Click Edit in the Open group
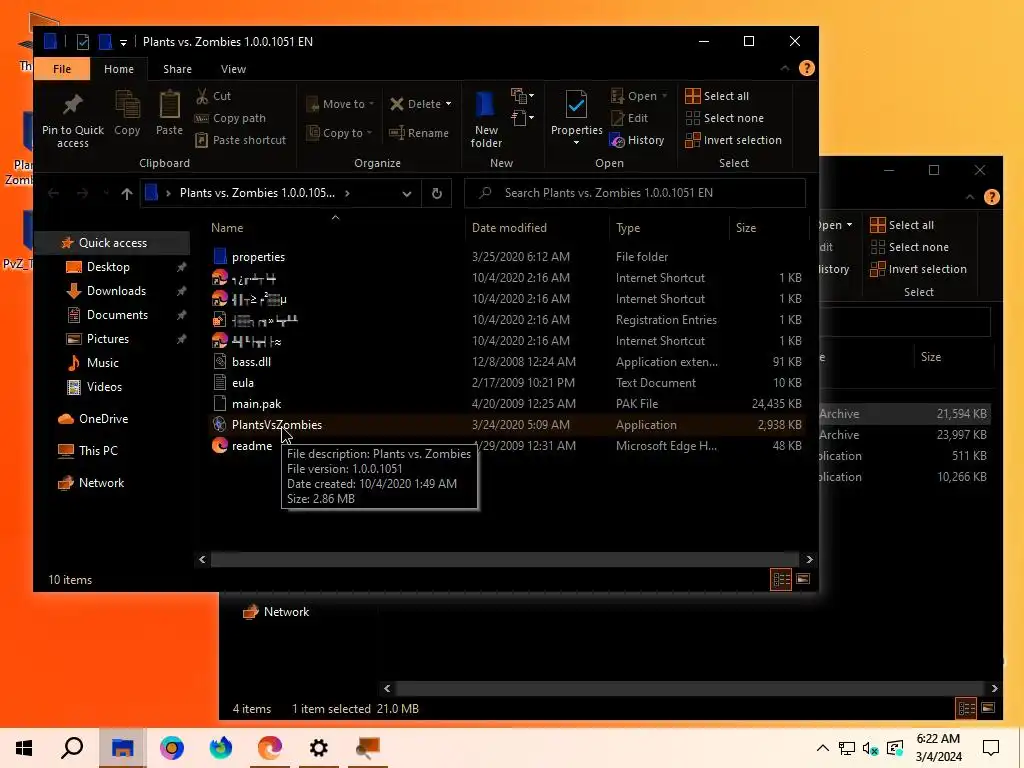The height and width of the screenshot is (768, 1024). tap(630, 118)
